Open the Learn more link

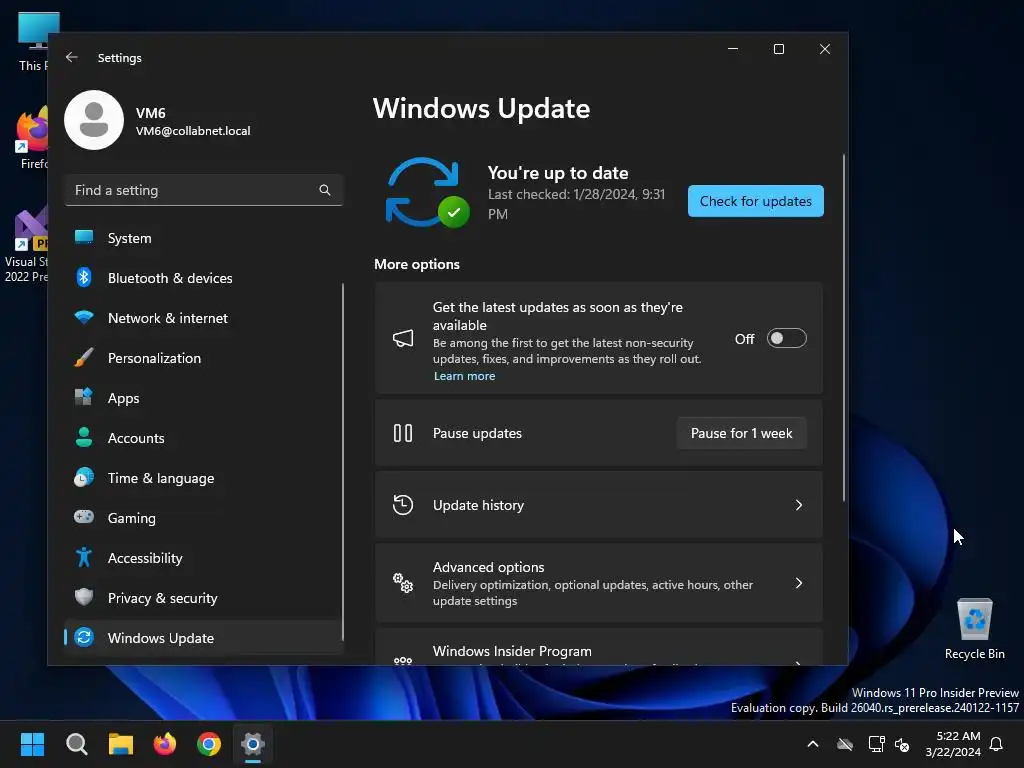click(464, 376)
